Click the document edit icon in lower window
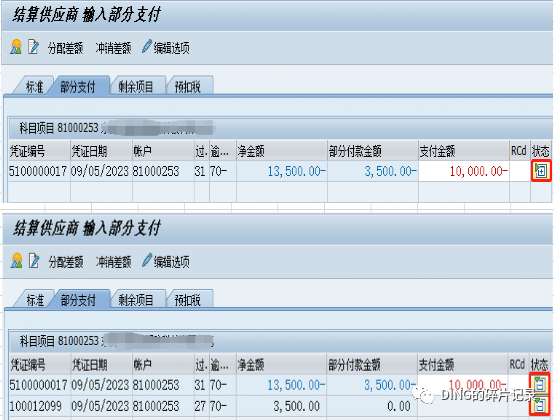554x420 pixels. [x=34, y=261]
